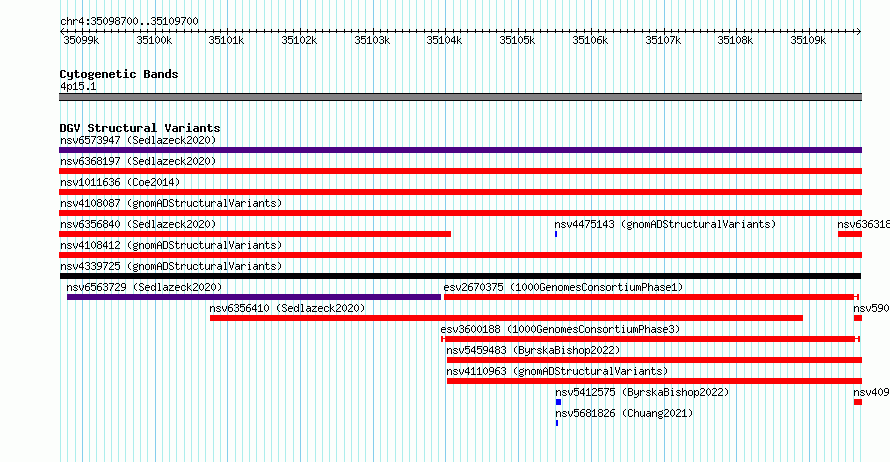The height and width of the screenshot is (462, 890).
Task: Click ruler position 35107k
Action: tap(663, 40)
